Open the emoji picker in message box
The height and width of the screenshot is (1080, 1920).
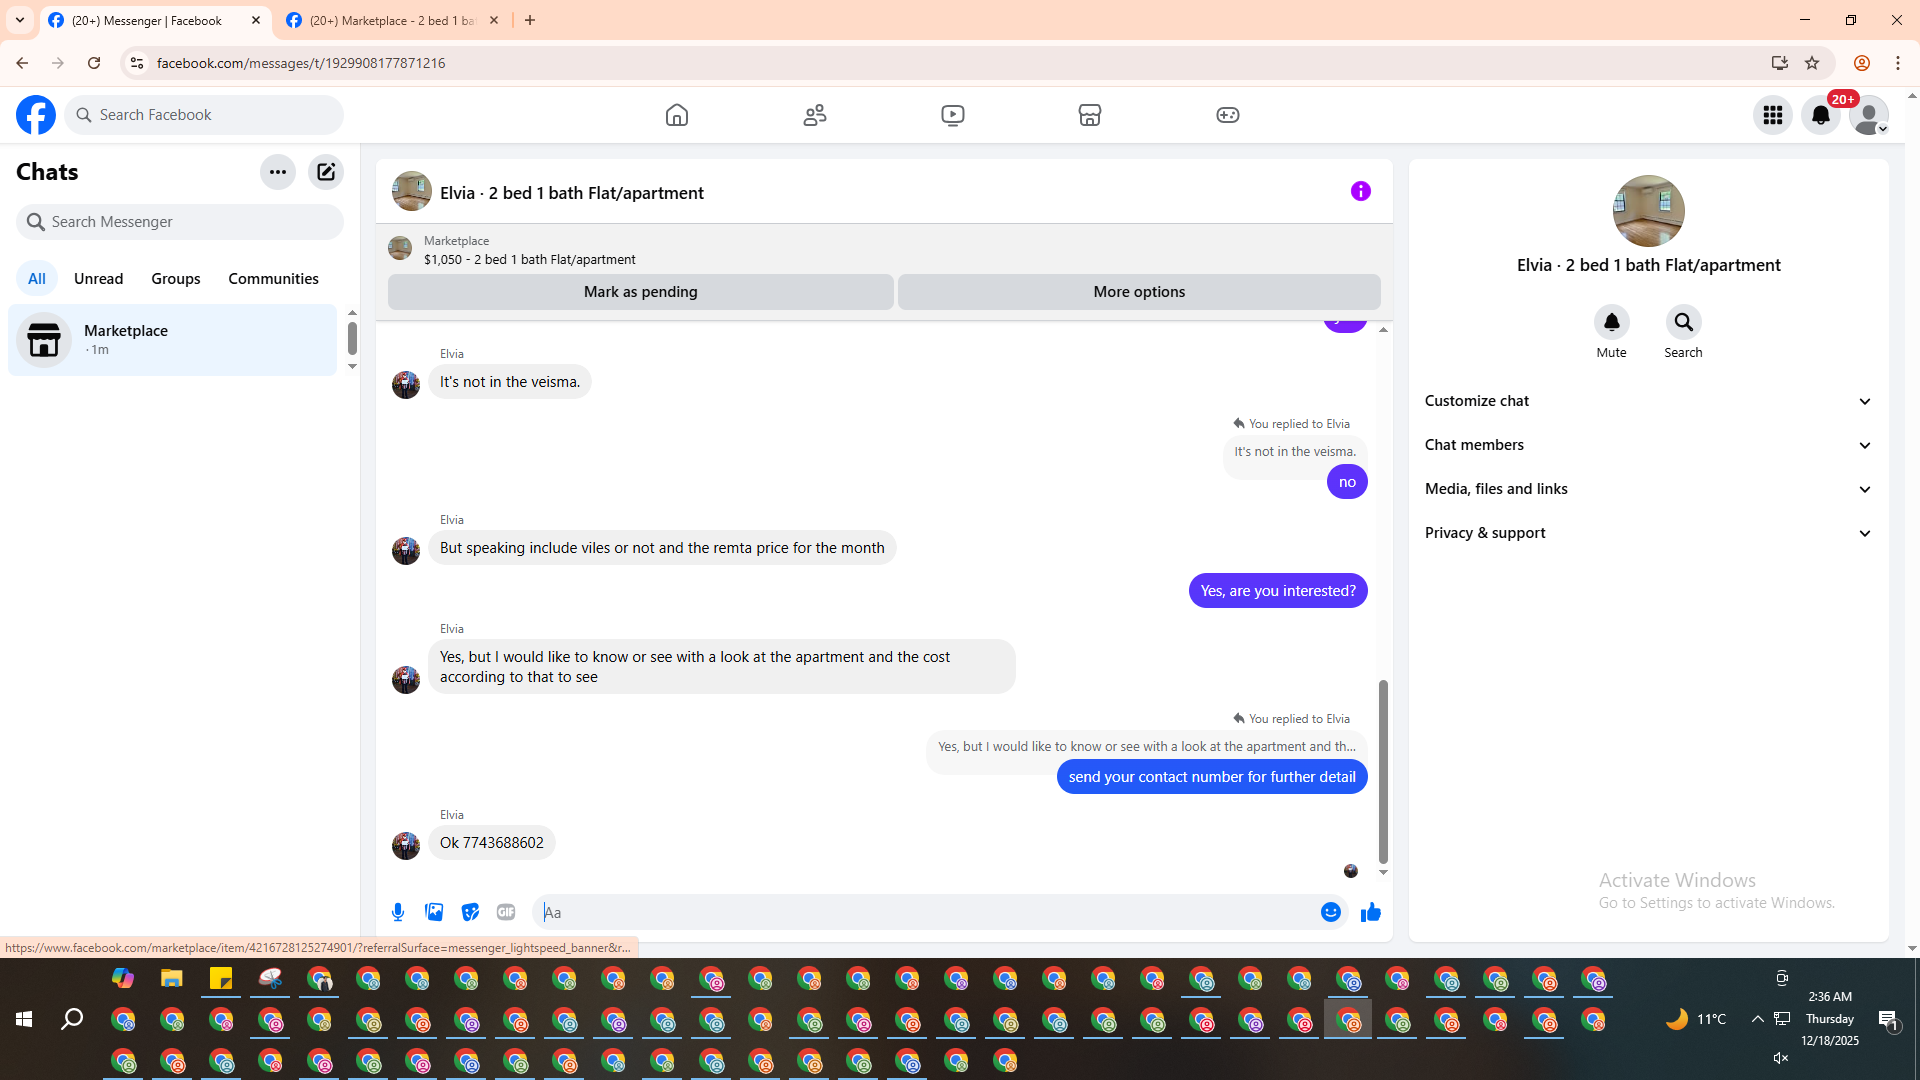click(x=1330, y=912)
